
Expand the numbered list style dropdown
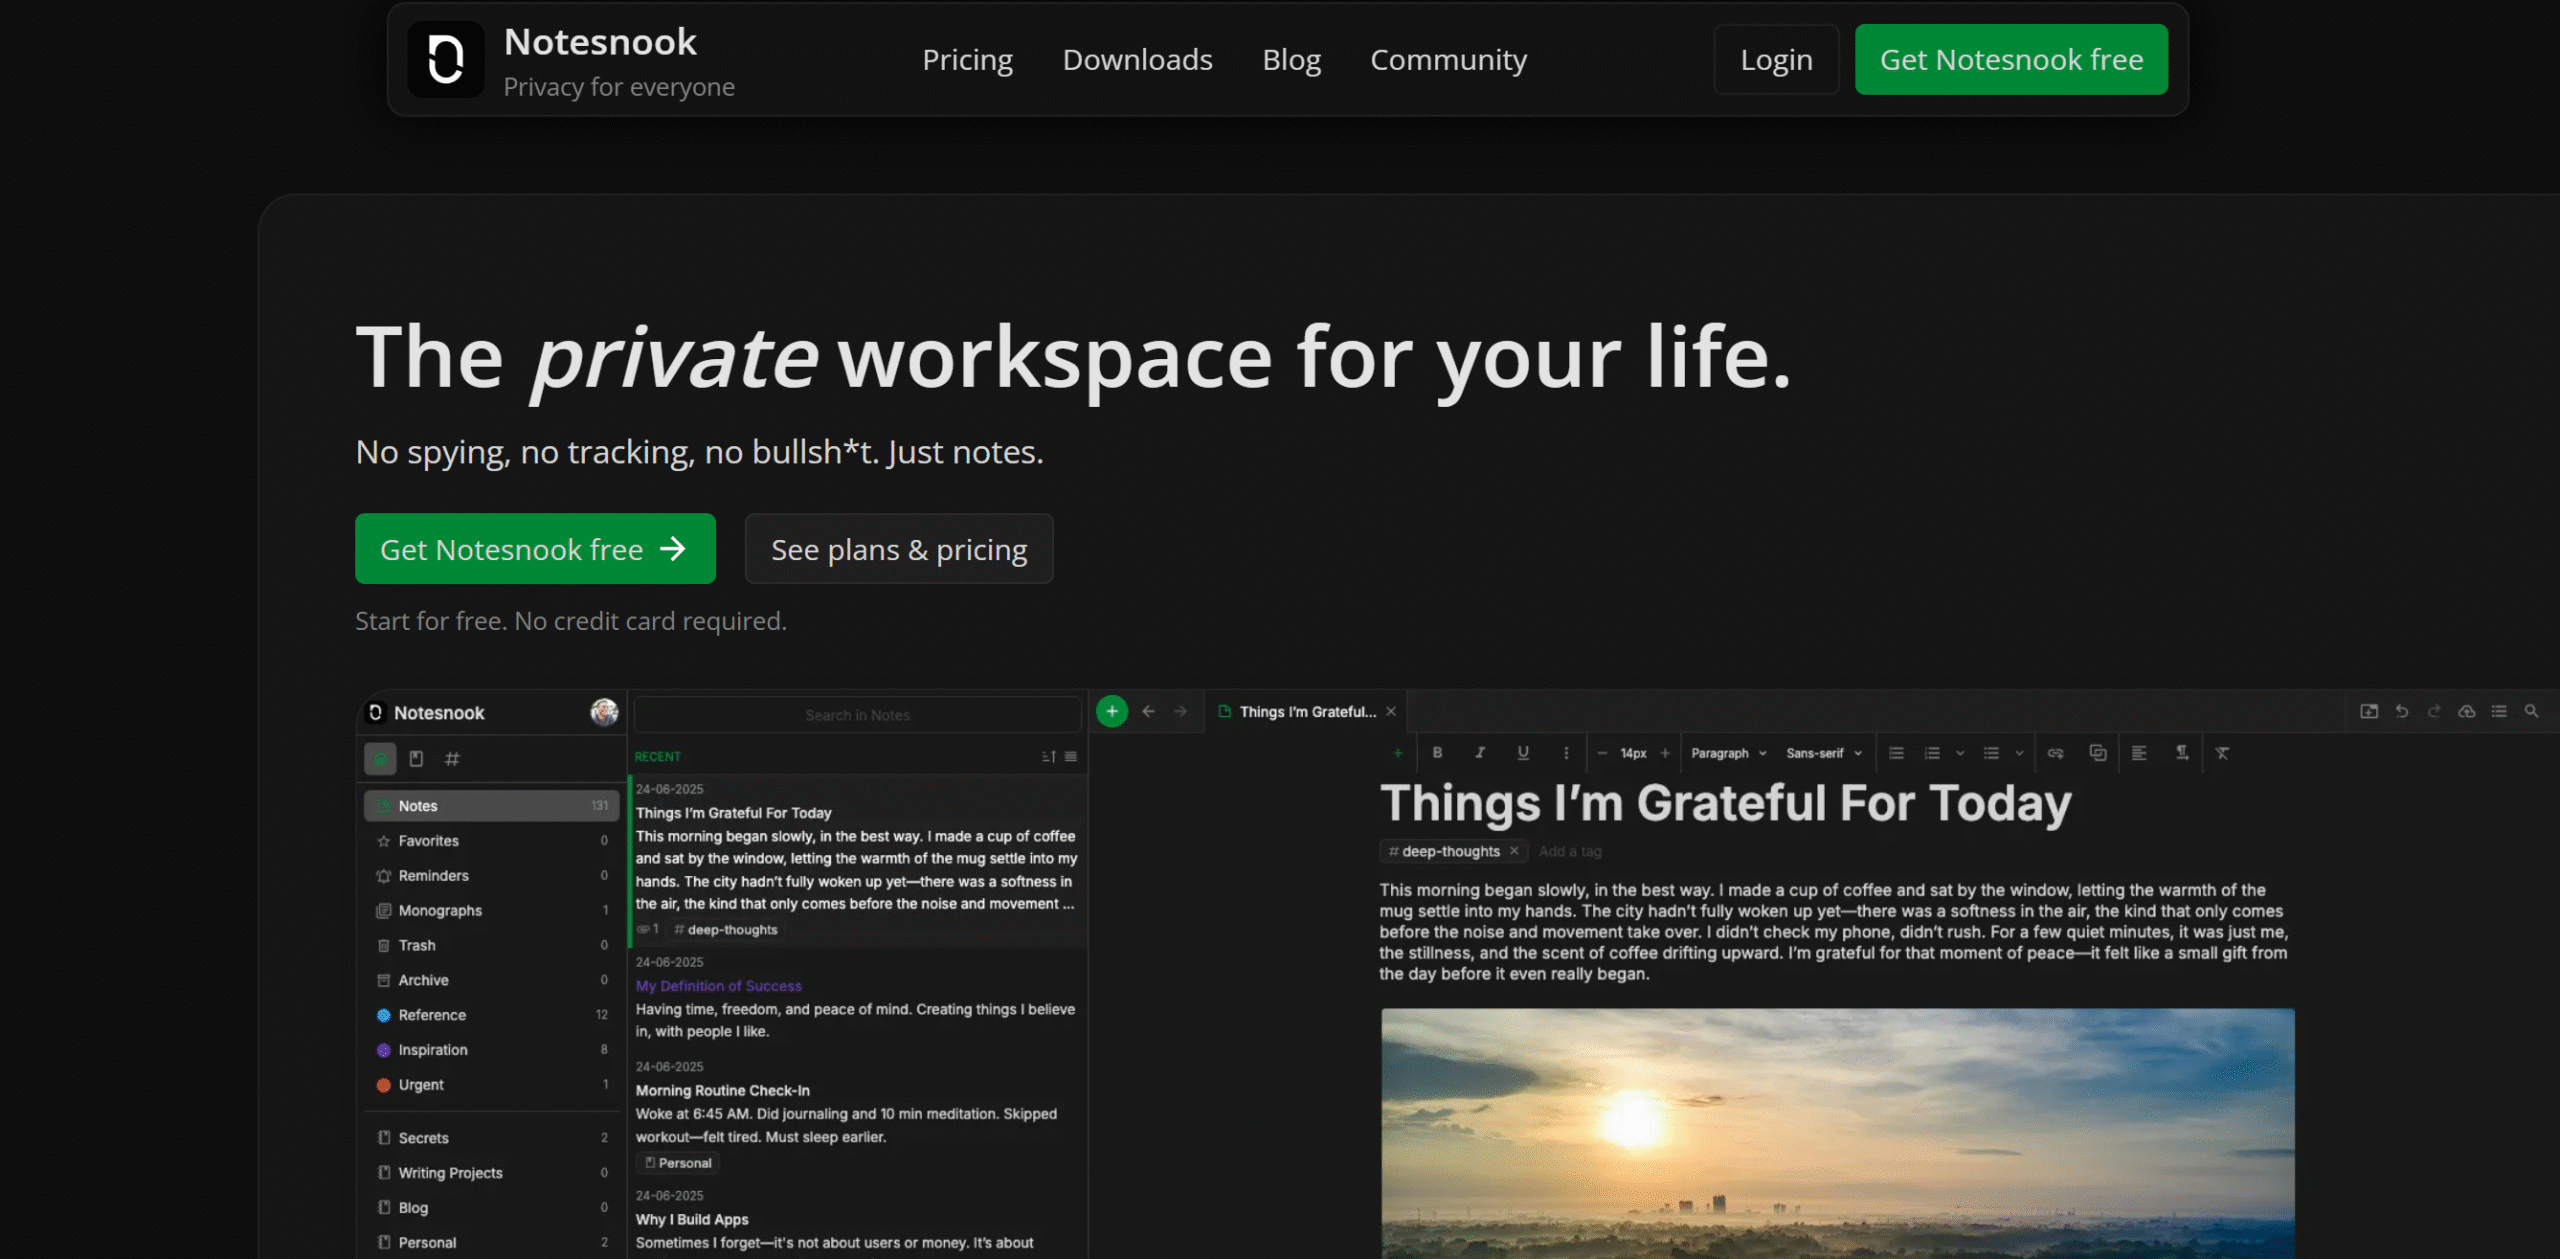(x=1960, y=753)
